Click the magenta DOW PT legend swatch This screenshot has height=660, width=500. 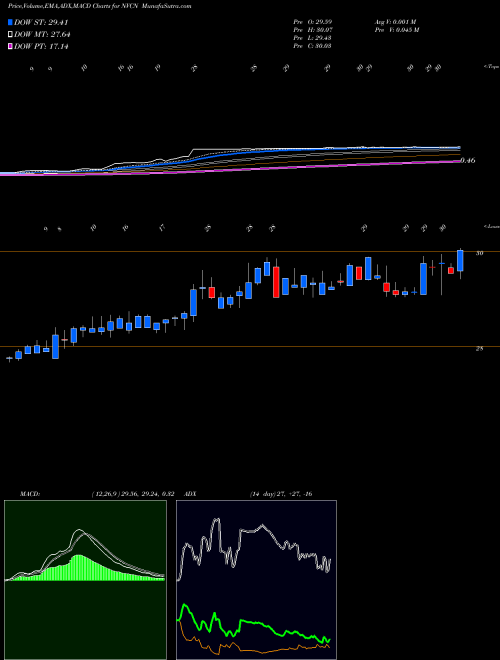11,46
